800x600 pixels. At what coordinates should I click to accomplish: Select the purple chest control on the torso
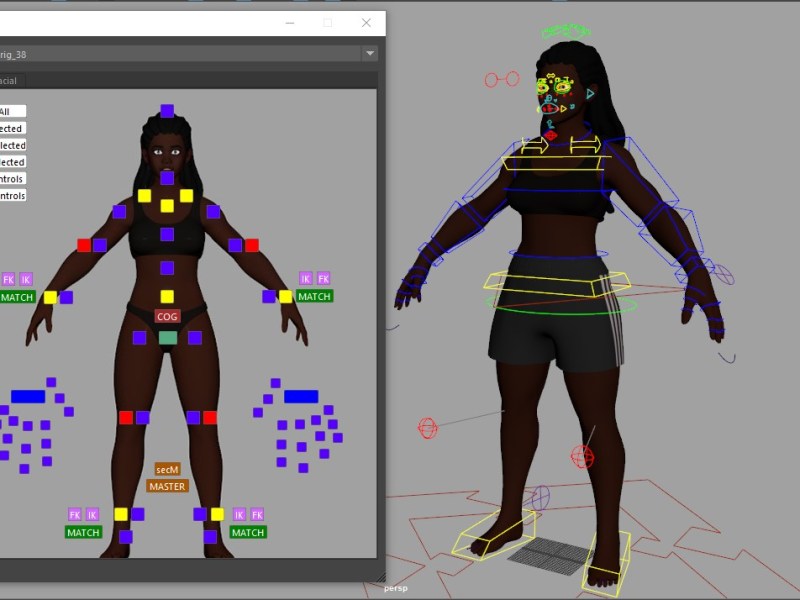(167, 234)
